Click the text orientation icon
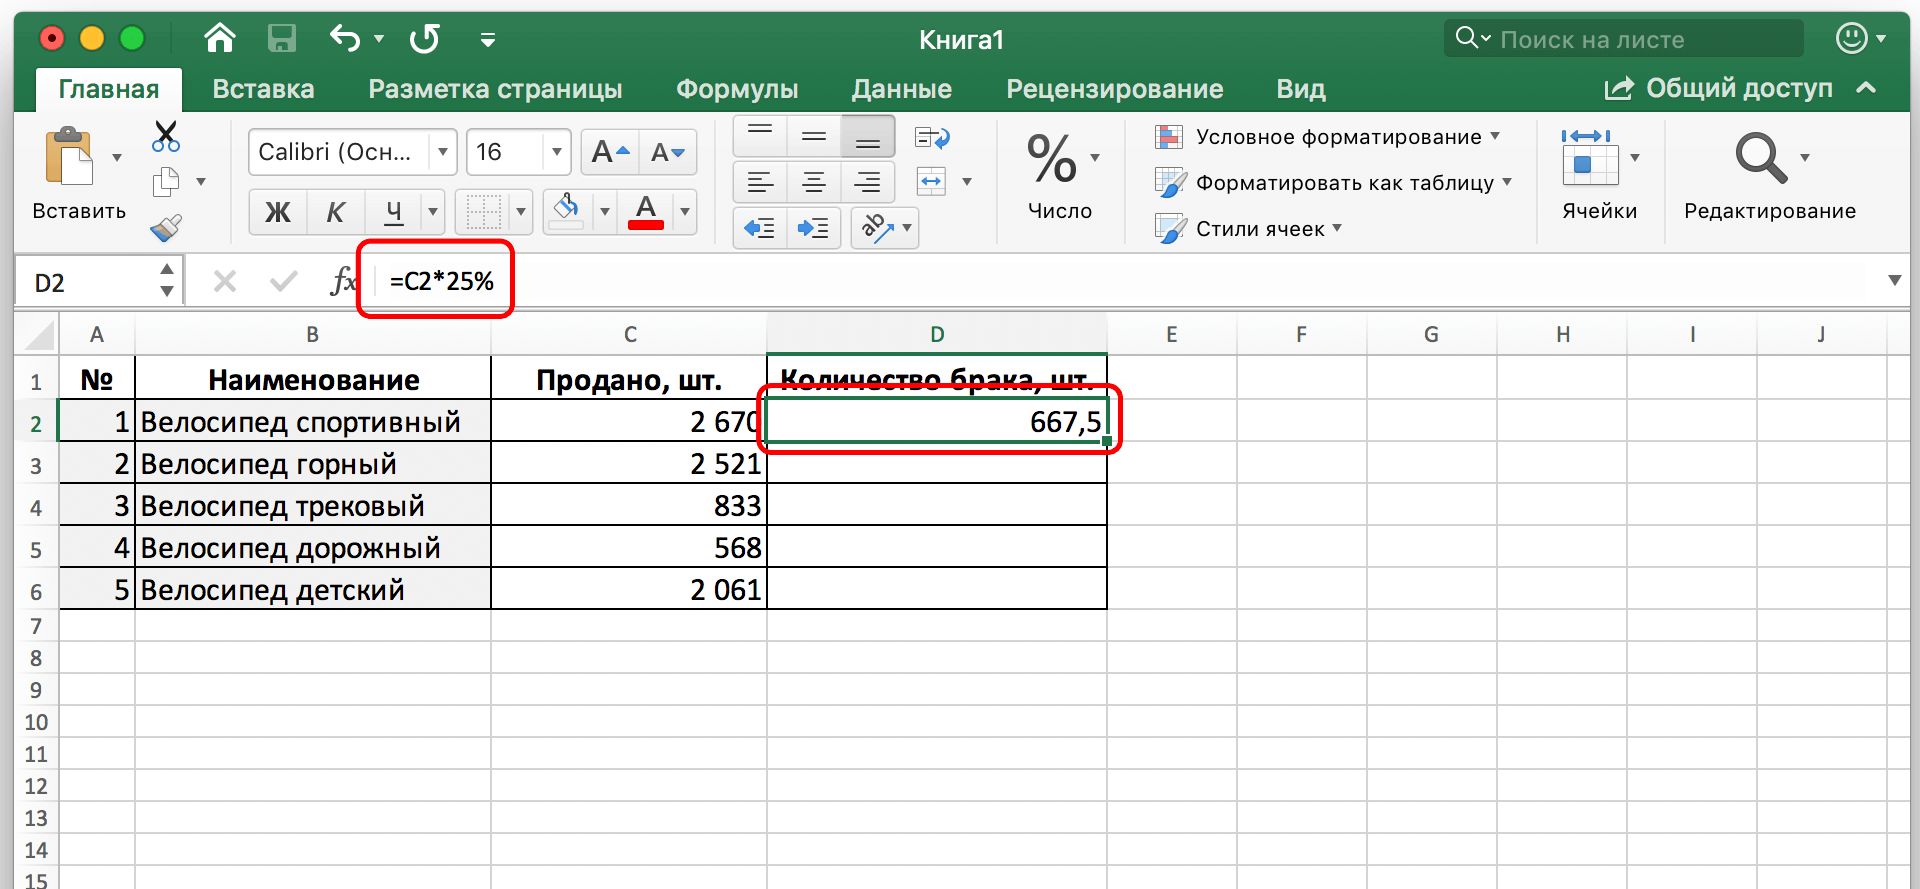Viewport: 1920px width, 889px height. tap(878, 228)
